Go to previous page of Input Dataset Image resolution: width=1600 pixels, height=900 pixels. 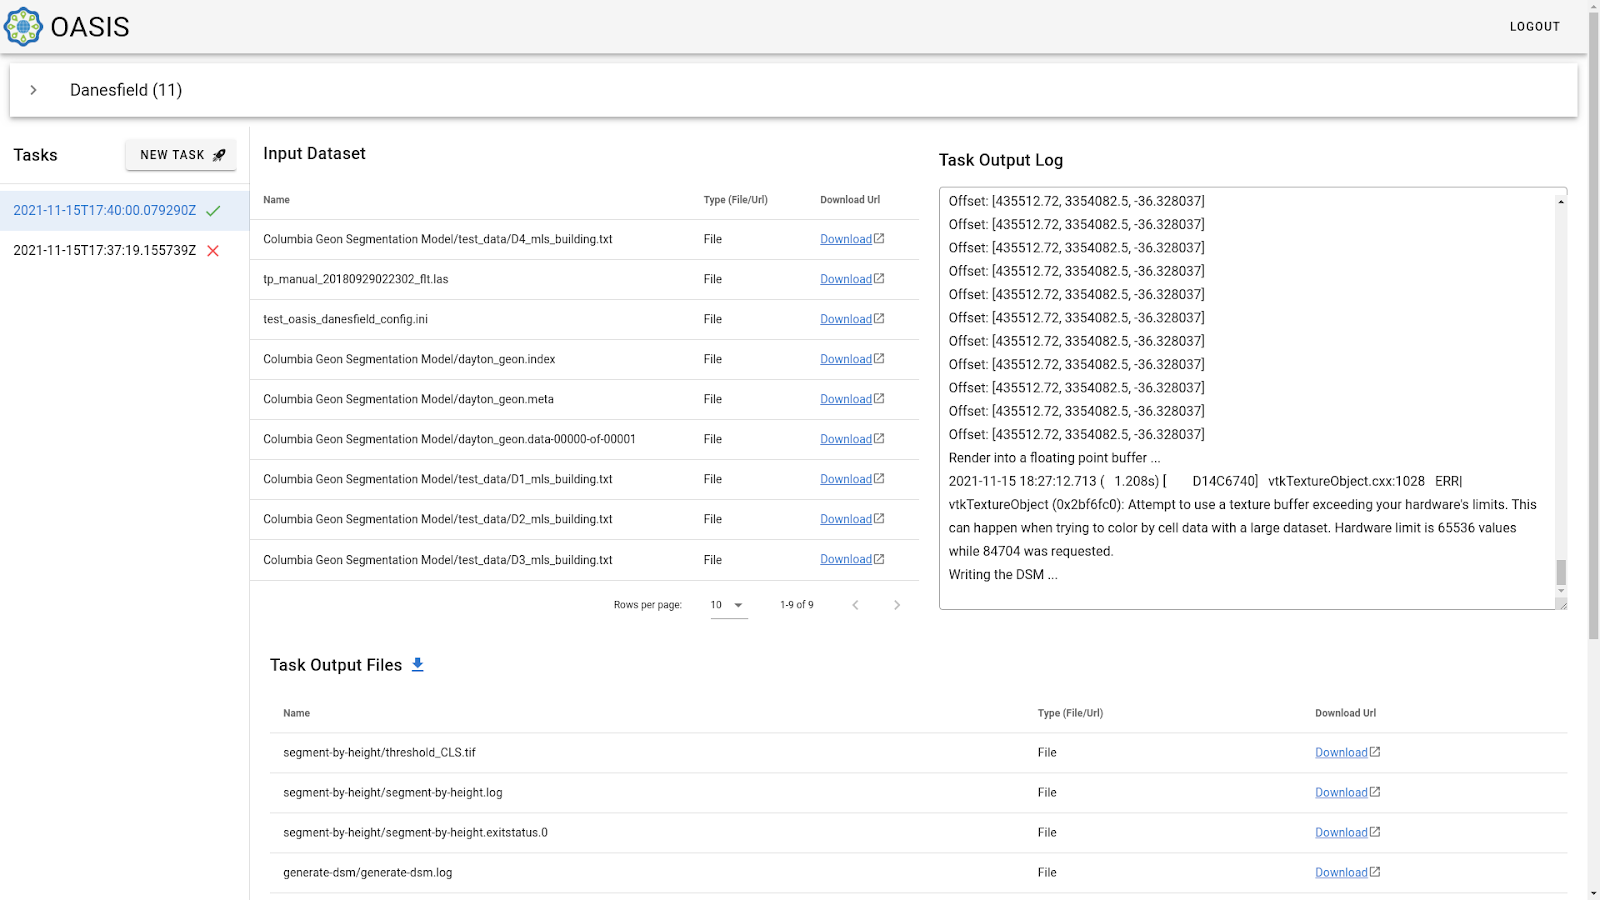tap(855, 605)
